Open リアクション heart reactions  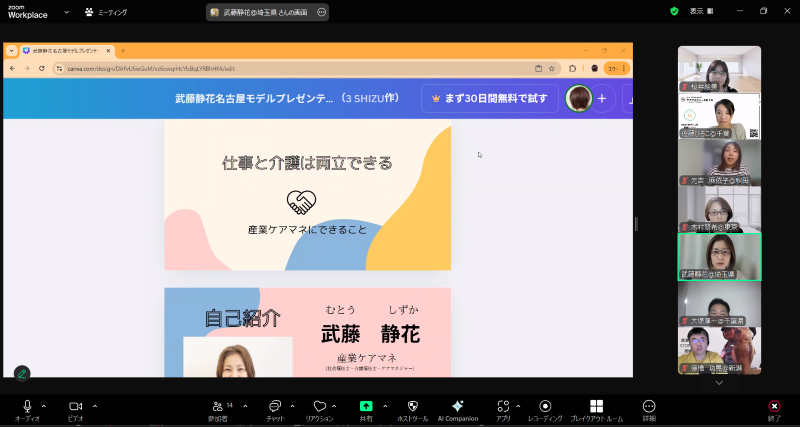pyautogui.click(x=320, y=406)
